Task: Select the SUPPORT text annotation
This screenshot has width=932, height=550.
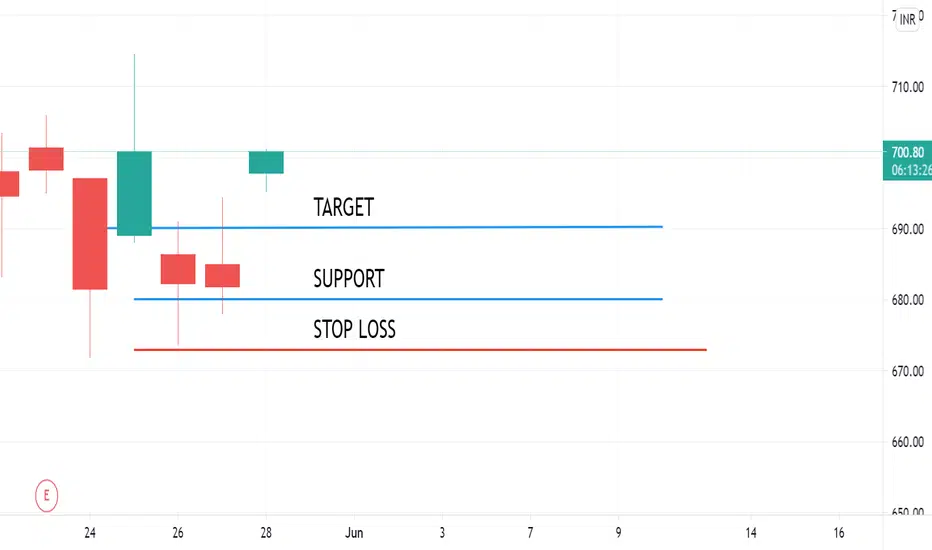Action: click(x=349, y=278)
